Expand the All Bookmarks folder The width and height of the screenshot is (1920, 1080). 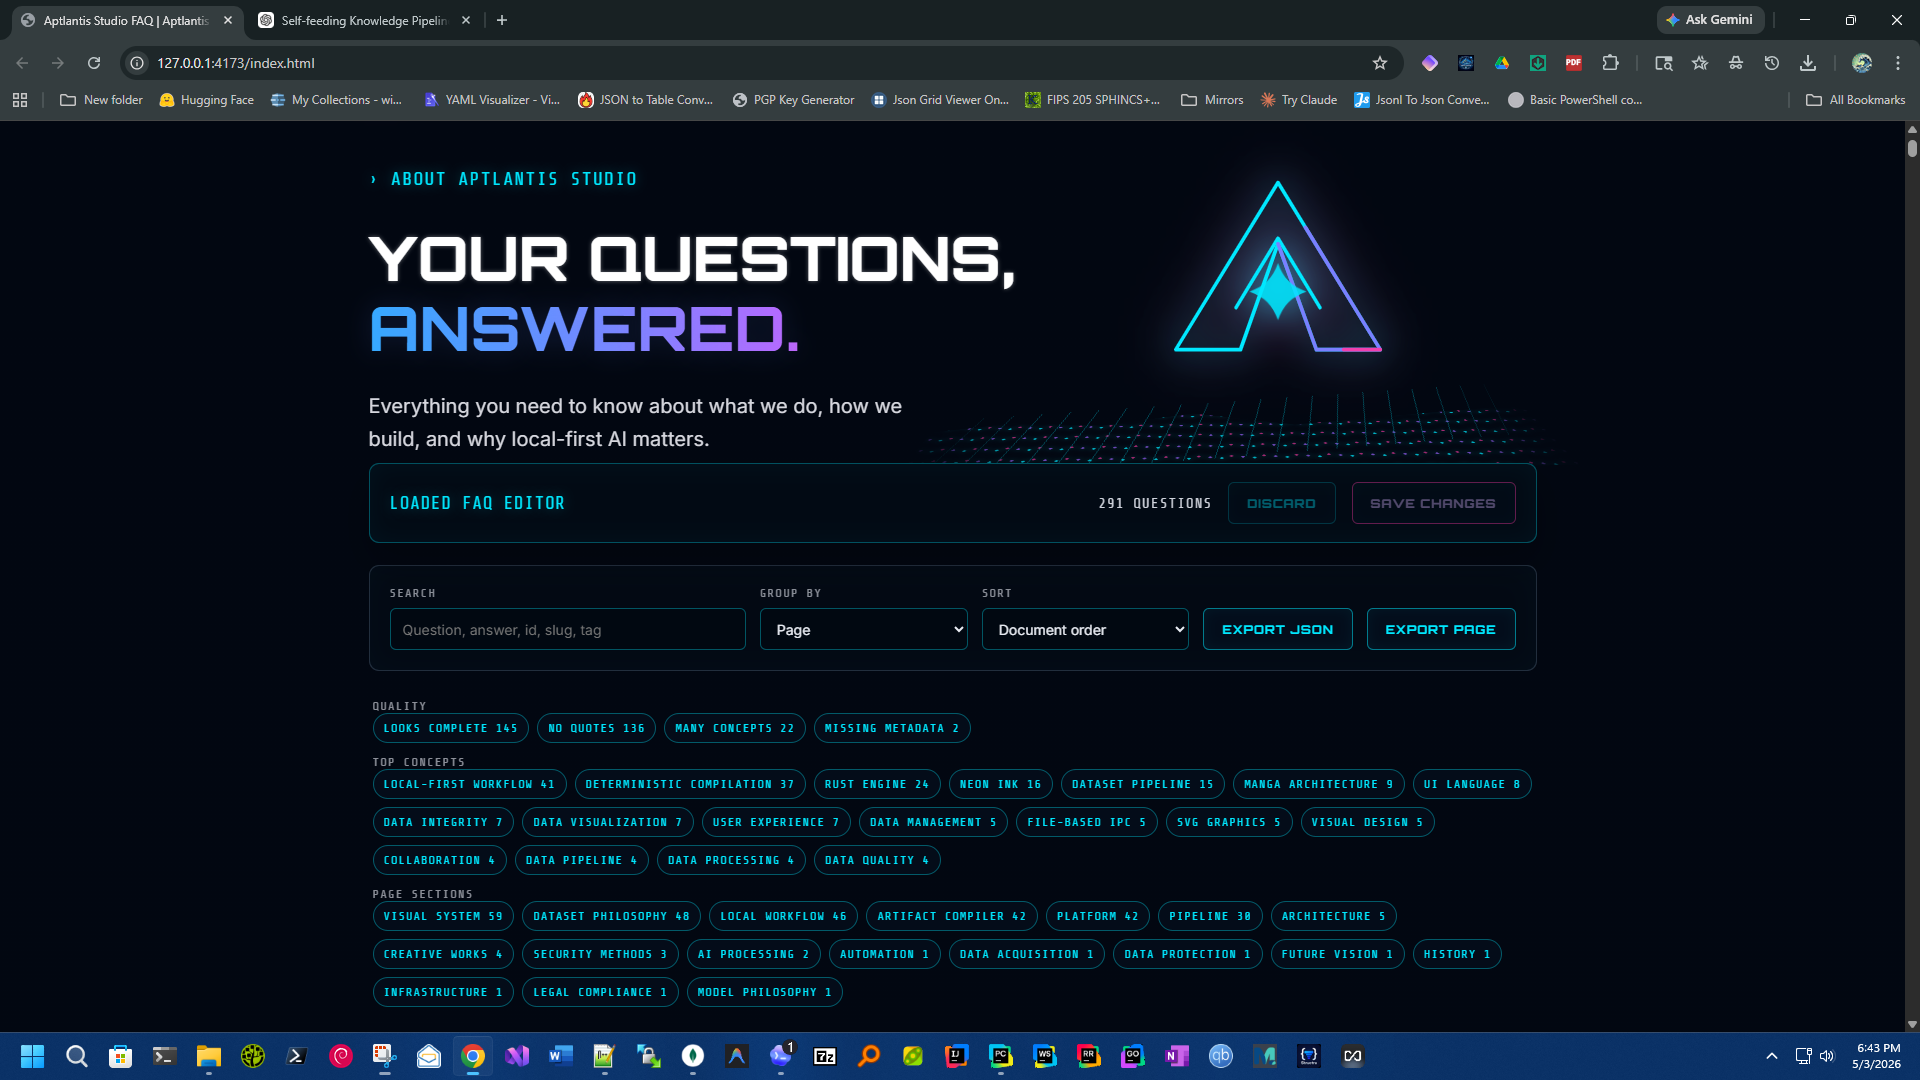coord(1855,100)
